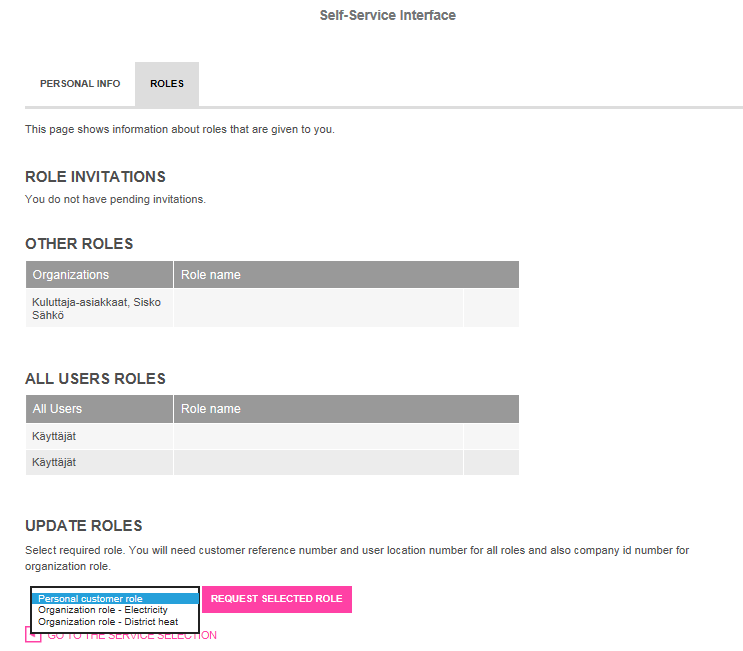
Task: Open Go to the Service Selection link
Action: (x=132, y=635)
